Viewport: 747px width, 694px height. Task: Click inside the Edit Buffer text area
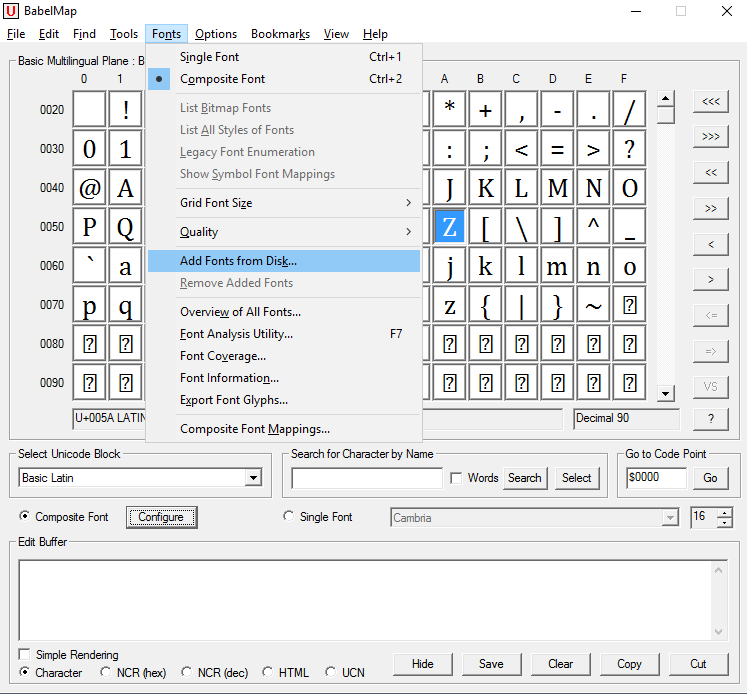coord(366,600)
